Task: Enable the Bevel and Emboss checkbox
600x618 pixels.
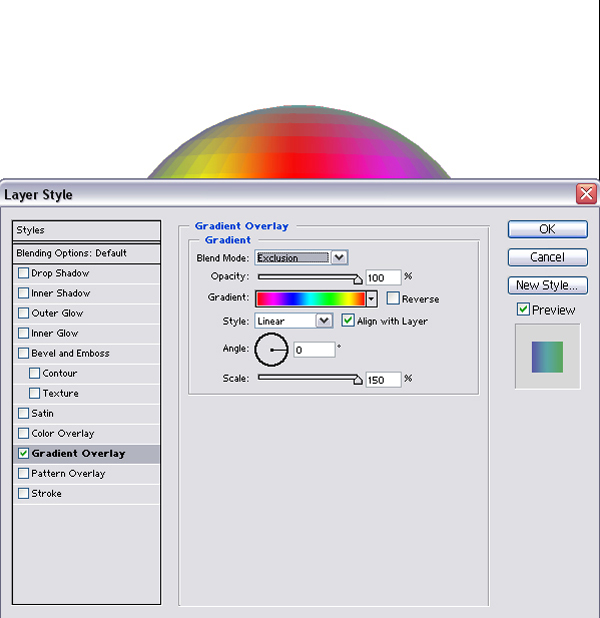Action: tap(24, 353)
